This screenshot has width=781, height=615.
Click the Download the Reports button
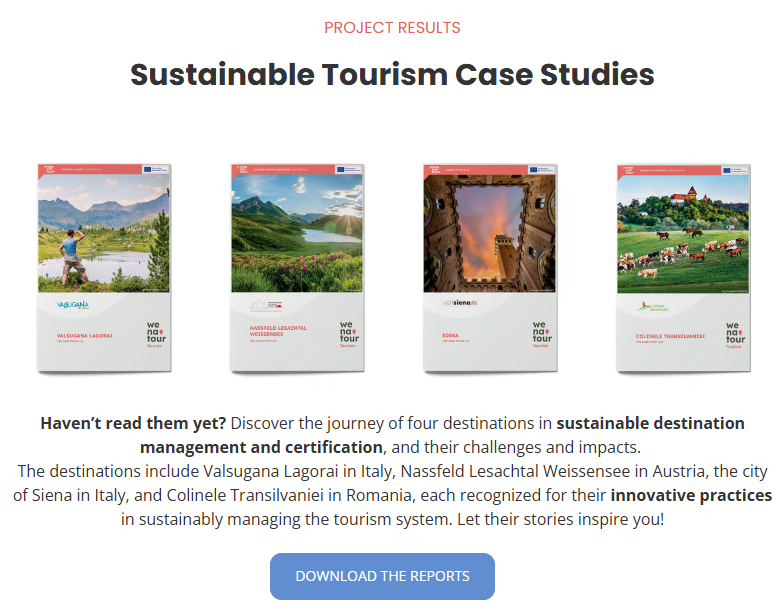tap(382, 576)
